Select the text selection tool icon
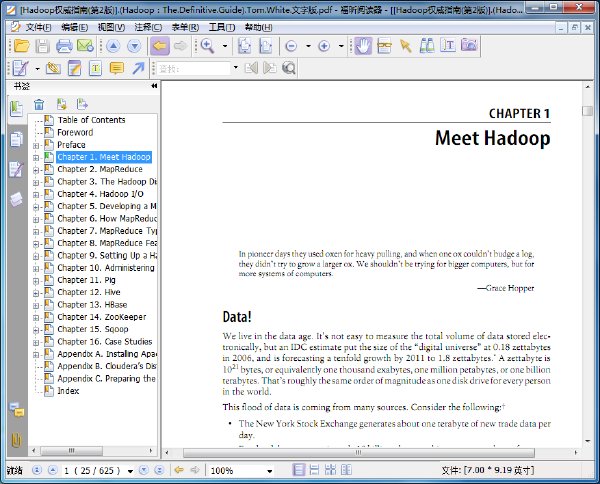The image size is (600, 484). click(x=448, y=46)
